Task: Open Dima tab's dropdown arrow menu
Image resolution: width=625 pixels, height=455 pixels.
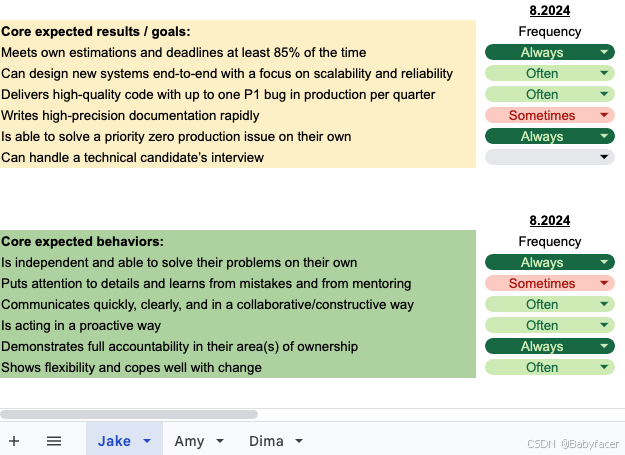Action: [x=299, y=441]
